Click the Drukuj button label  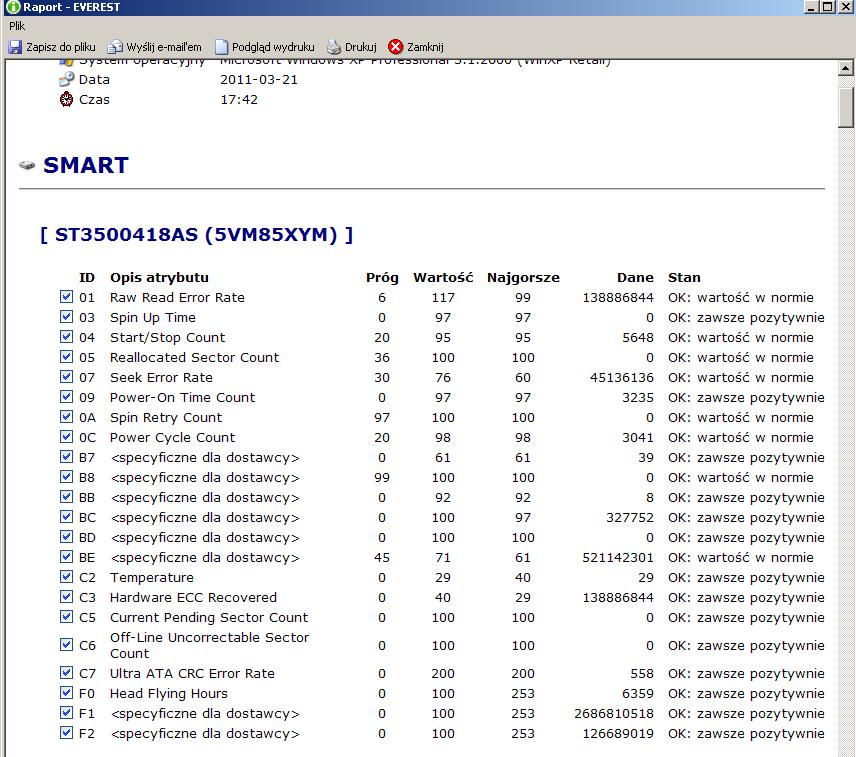[x=361, y=47]
